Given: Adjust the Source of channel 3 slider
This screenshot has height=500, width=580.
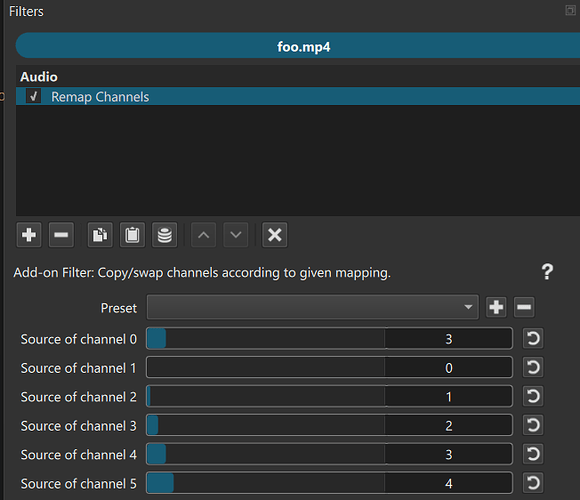Looking at the screenshot, I should (266, 425).
